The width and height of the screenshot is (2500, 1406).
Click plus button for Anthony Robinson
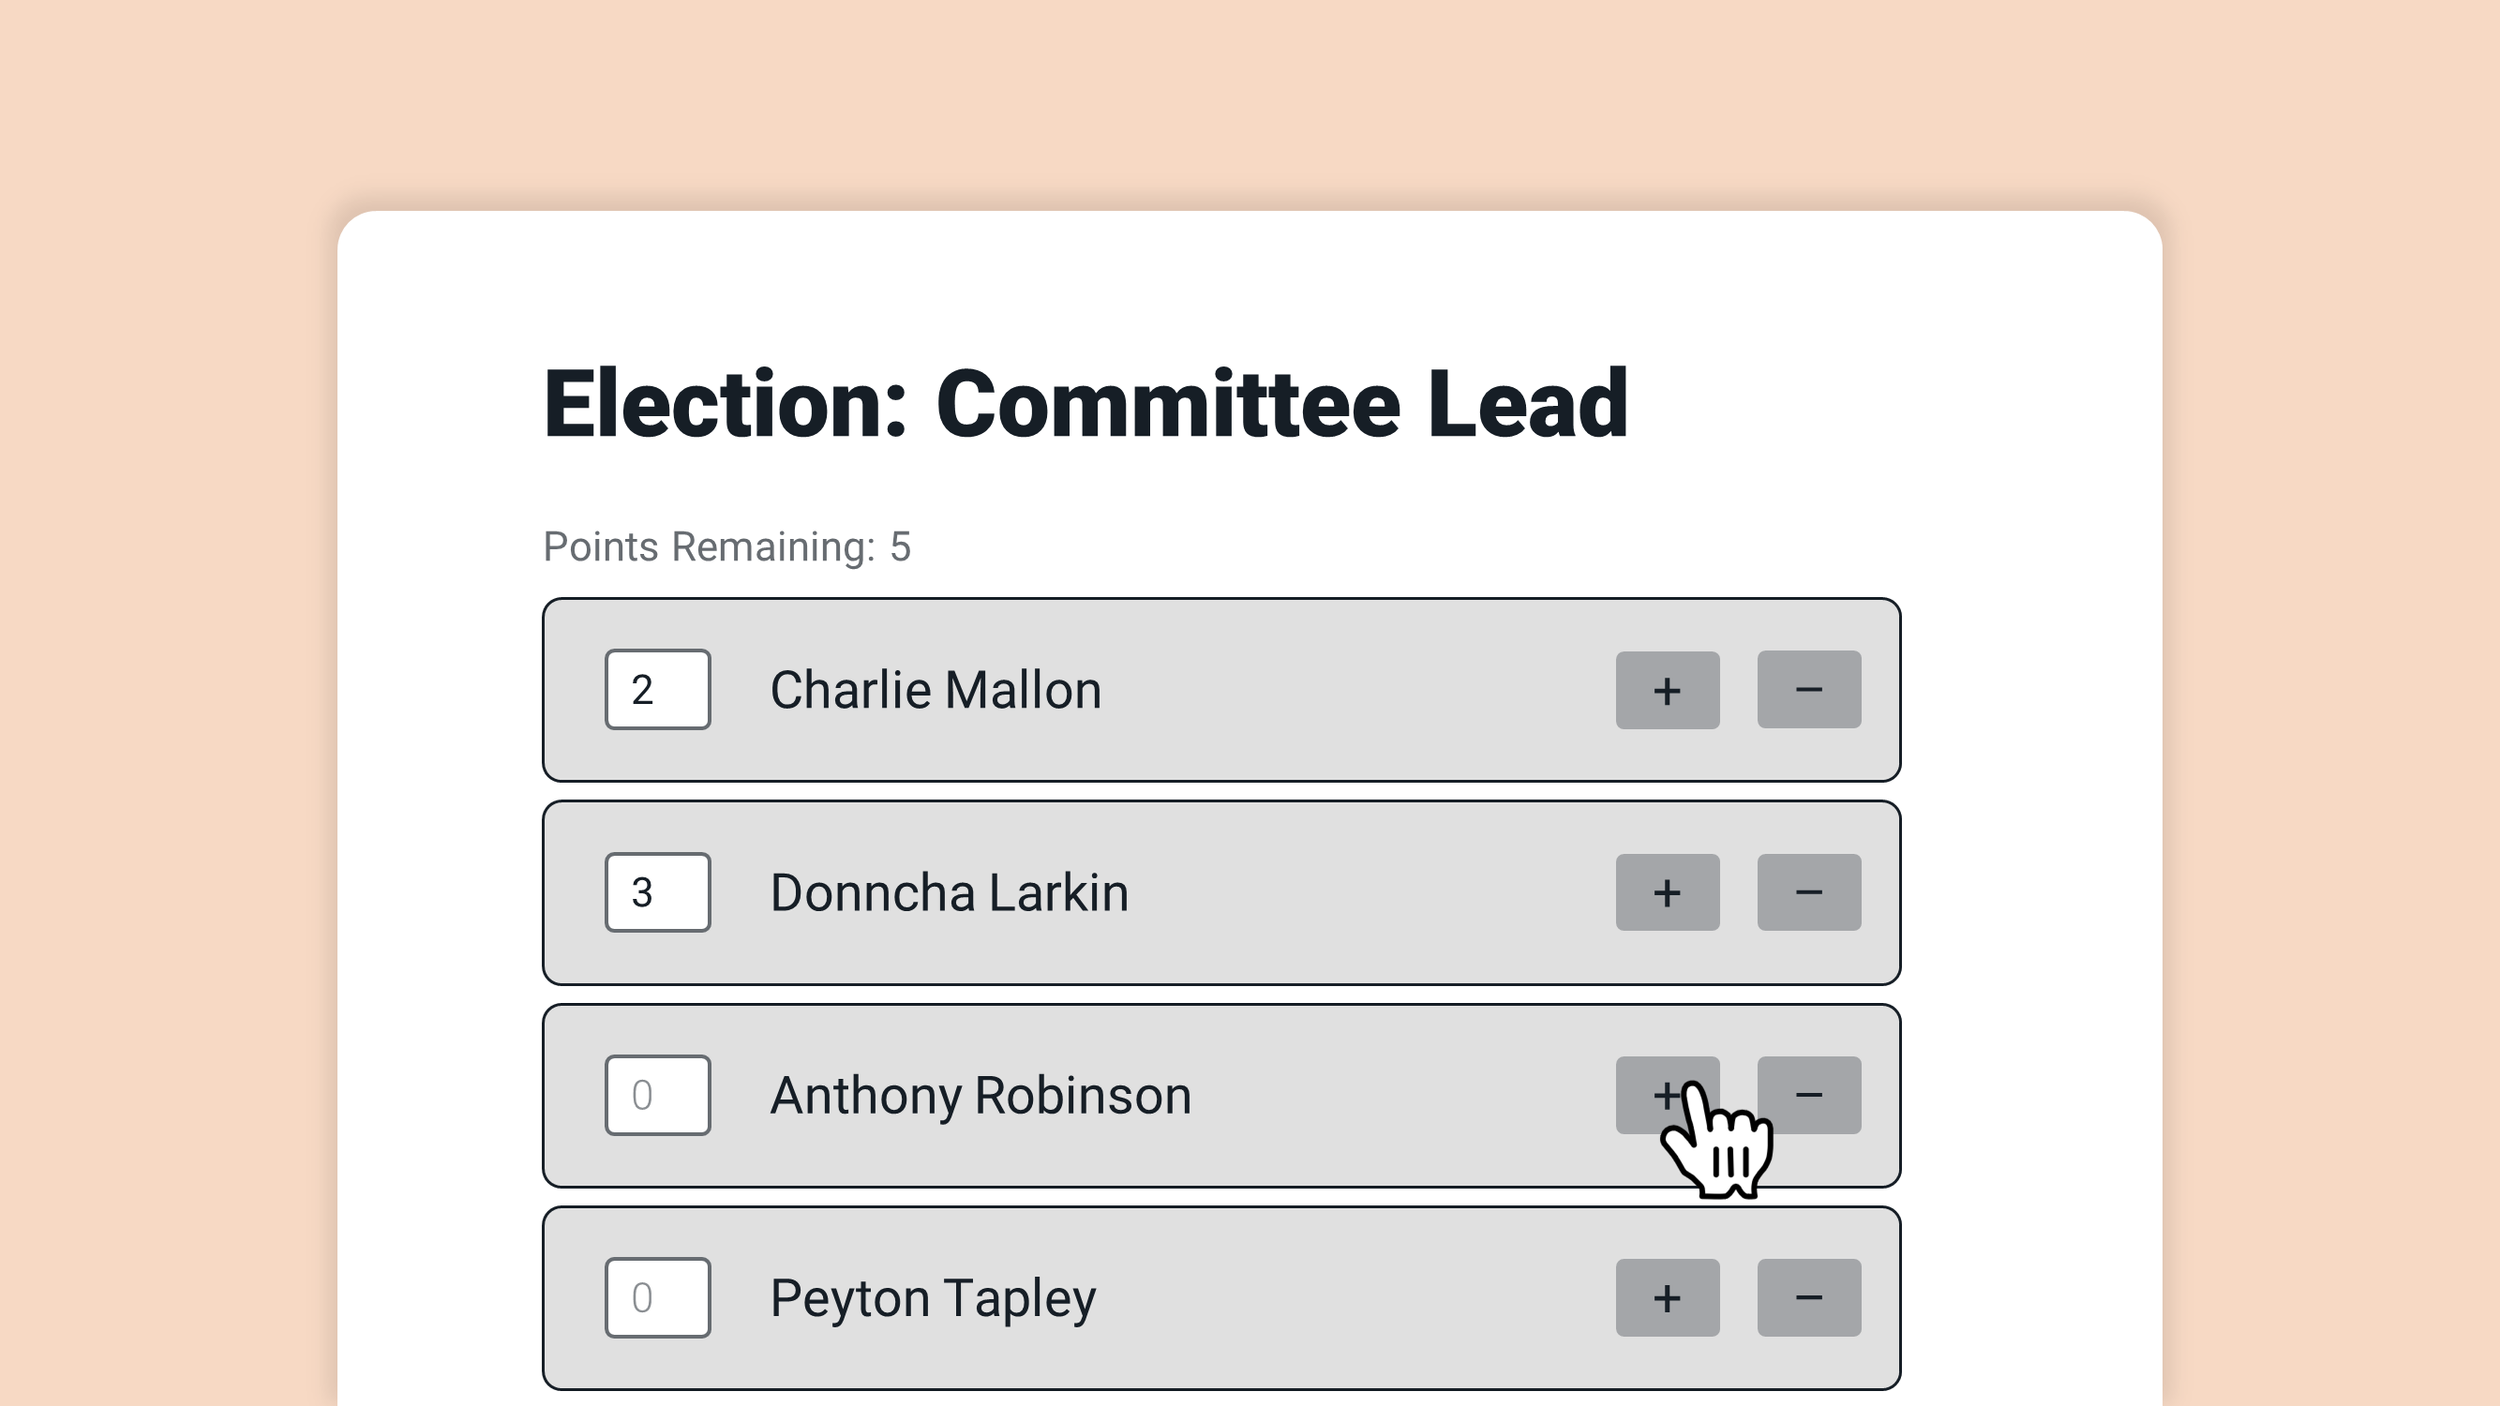[x=1667, y=1095]
